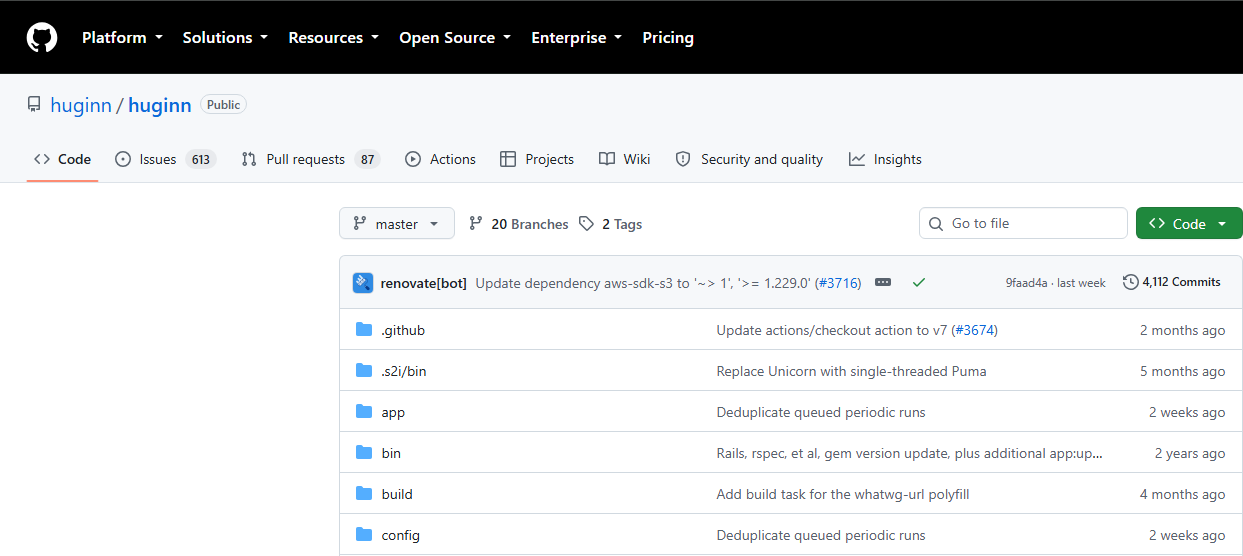
Task: Click the folder icon beside config
Action: tap(364, 535)
